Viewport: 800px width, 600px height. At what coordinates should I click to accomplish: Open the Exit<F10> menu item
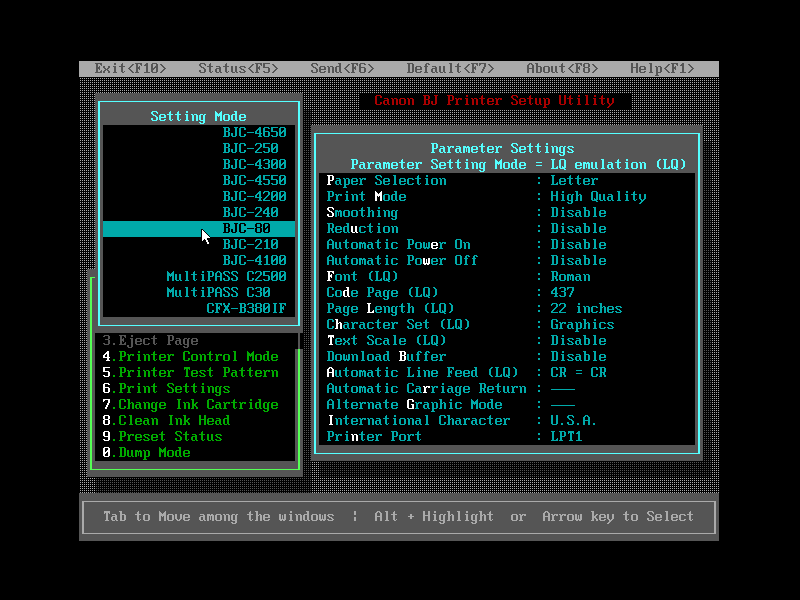tap(130, 69)
